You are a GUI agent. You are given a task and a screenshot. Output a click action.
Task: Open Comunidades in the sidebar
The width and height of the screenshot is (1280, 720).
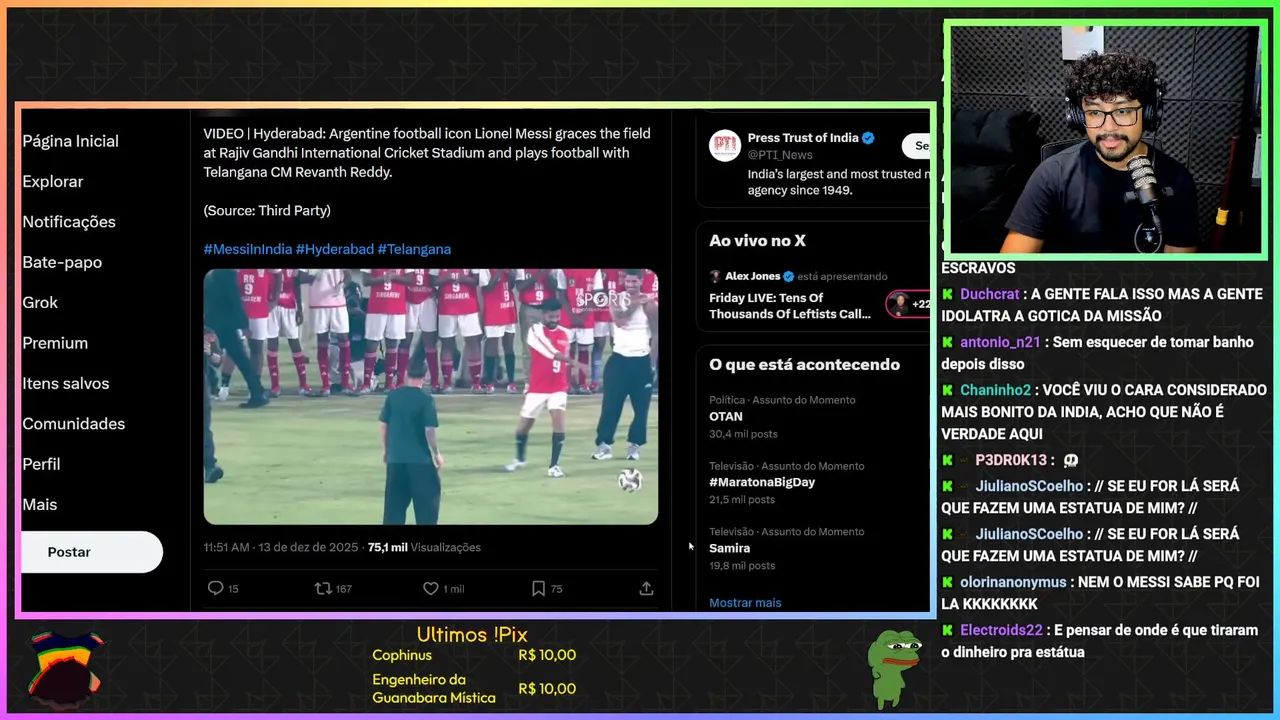click(74, 424)
